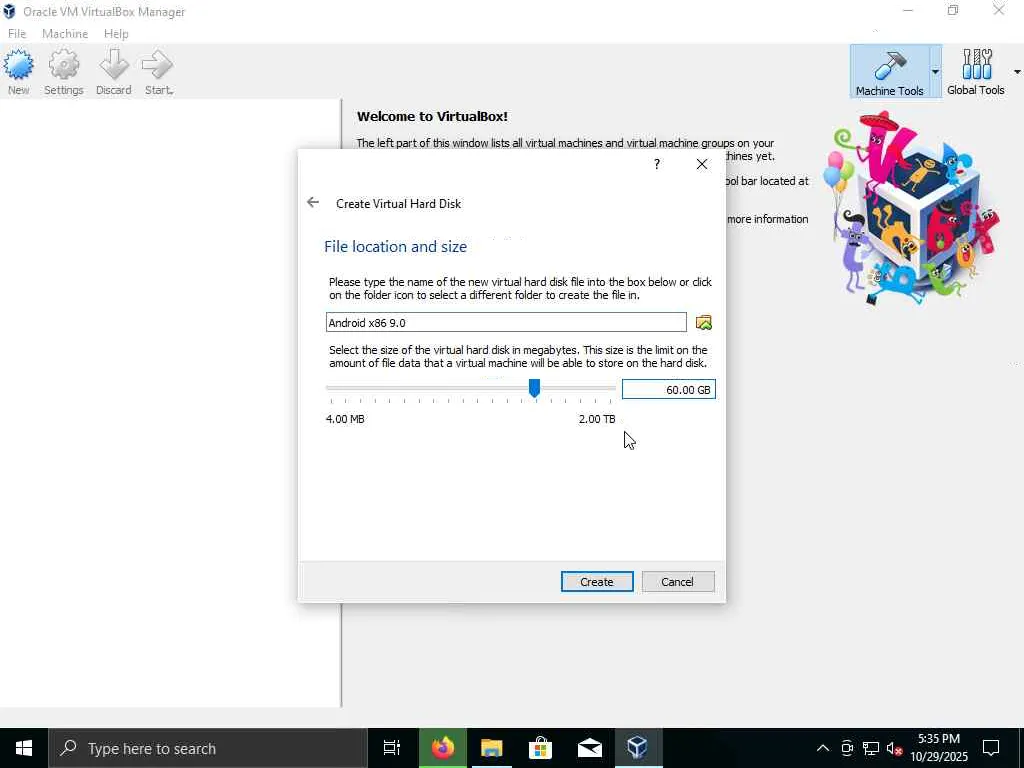This screenshot has height=768, width=1024.
Task: Open the Mail app from the taskbar
Action: pos(589,748)
